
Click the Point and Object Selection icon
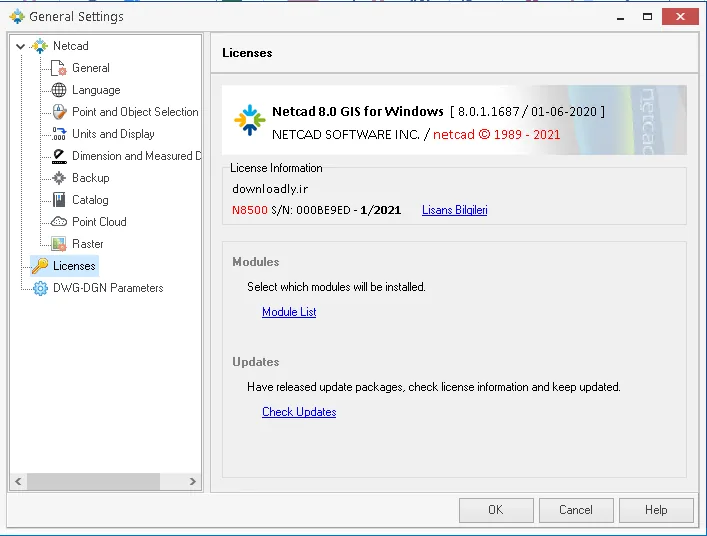[x=59, y=112]
